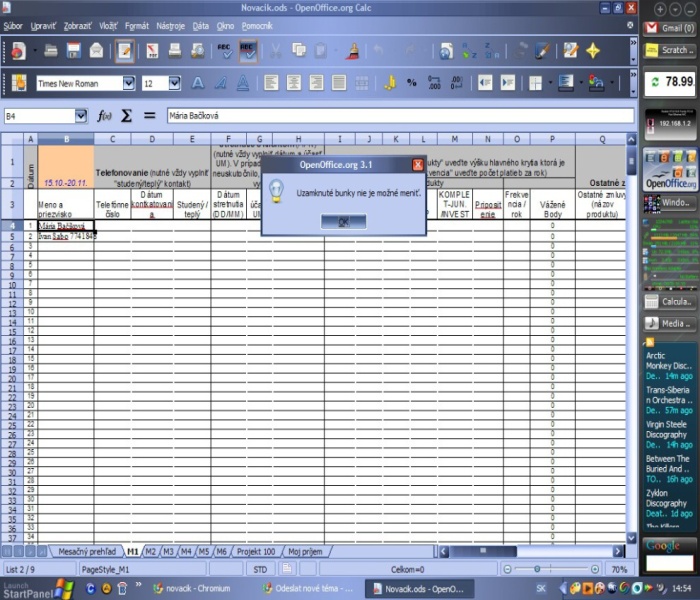Click the Undo arrow icon
Screen dimensions: 700x600
[x=378, y=51]
